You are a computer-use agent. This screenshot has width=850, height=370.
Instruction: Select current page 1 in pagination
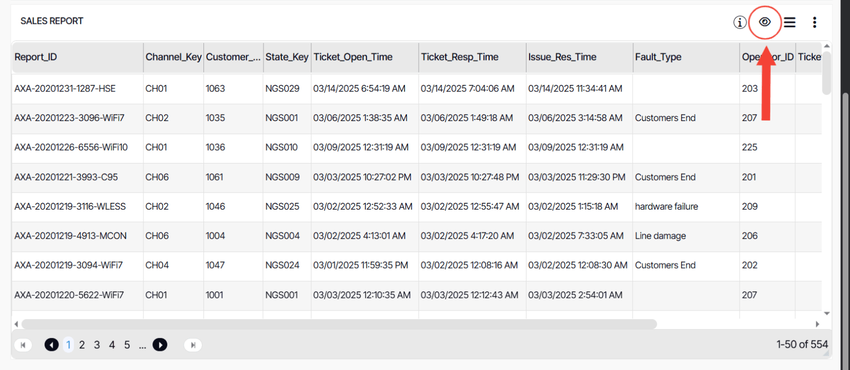[68, 345]
